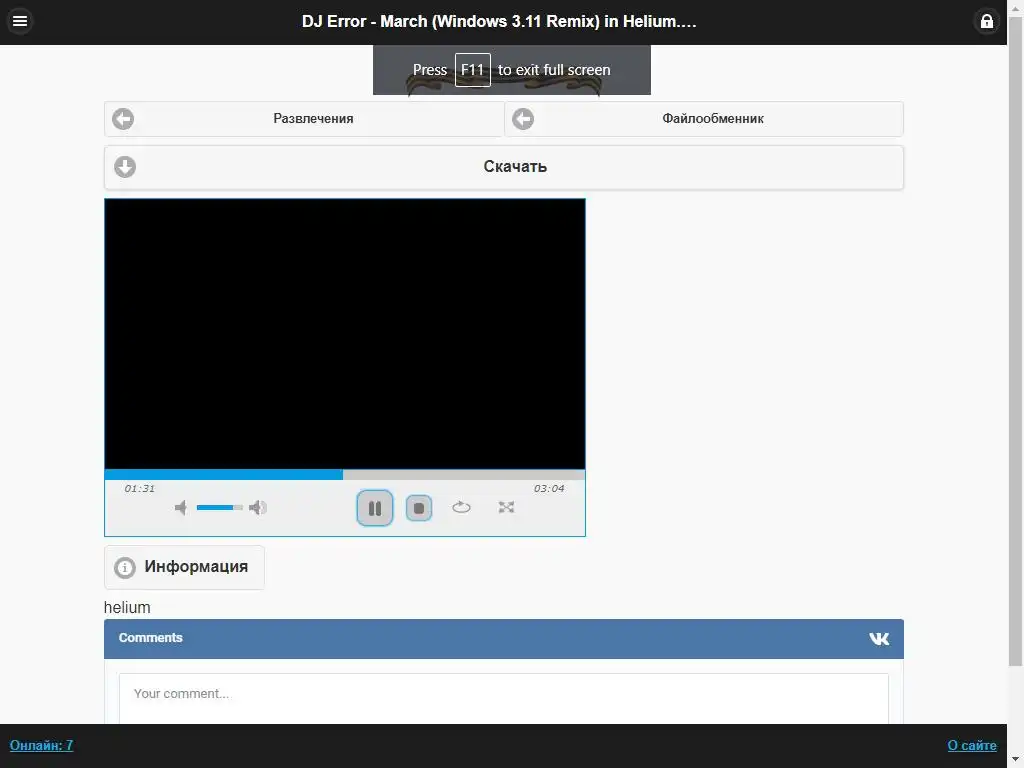Open the Информация section
Screen dimensions: 1024x768
click(184, 567)
